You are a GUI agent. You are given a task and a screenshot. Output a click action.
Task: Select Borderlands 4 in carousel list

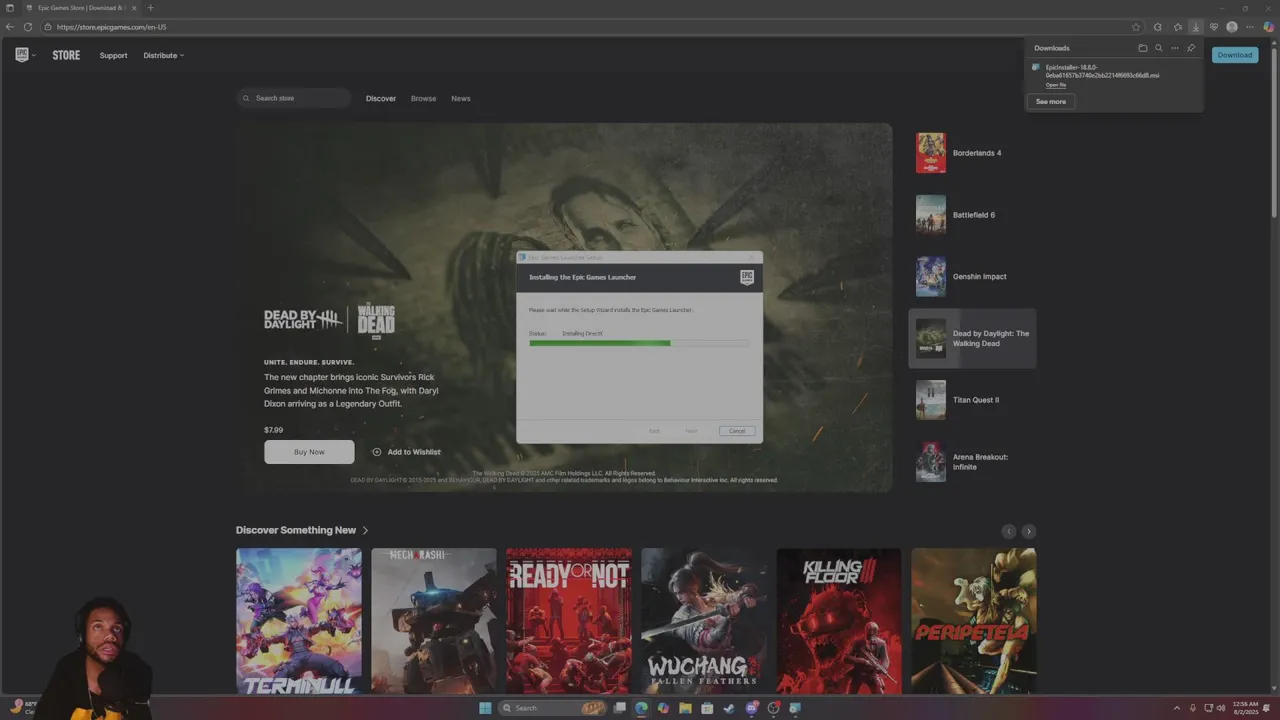point(972,153)
